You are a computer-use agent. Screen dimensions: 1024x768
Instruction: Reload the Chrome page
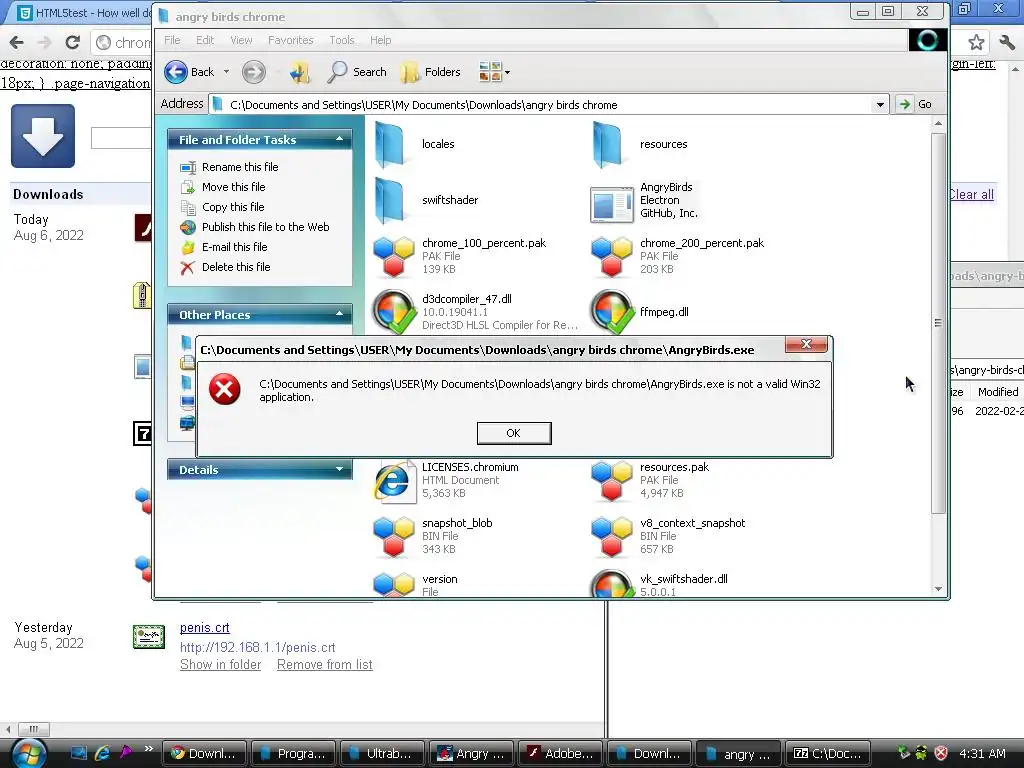72,42
